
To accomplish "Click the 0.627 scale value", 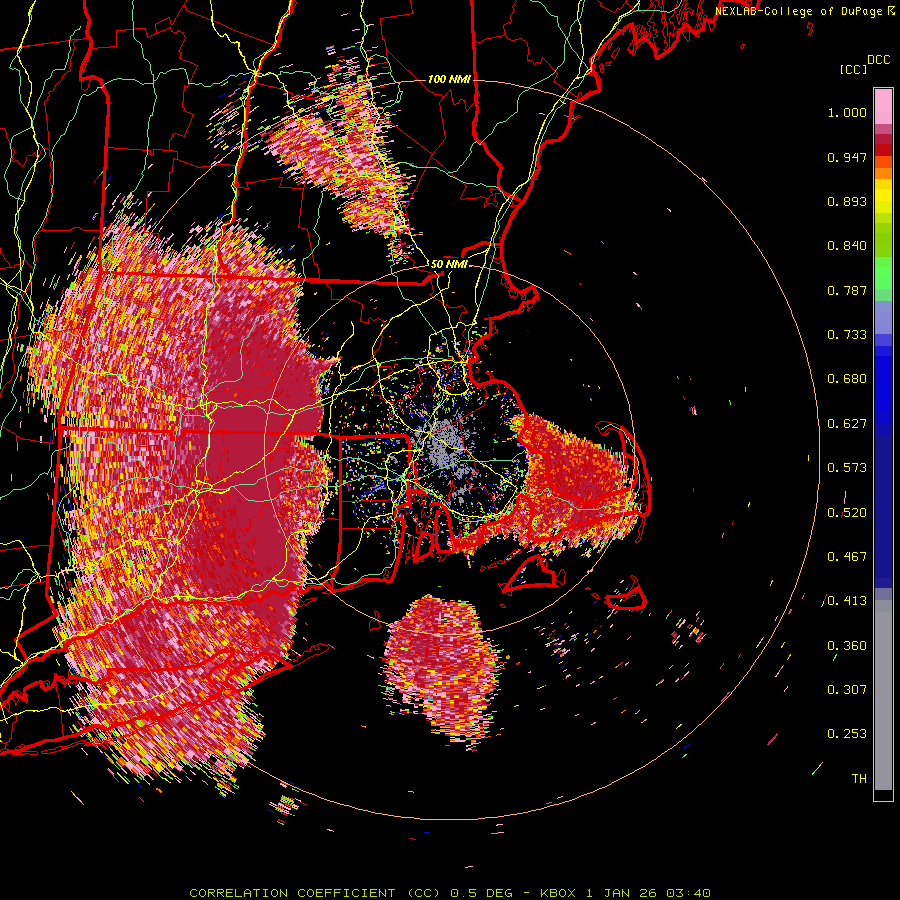I will (x=847, y=424).
